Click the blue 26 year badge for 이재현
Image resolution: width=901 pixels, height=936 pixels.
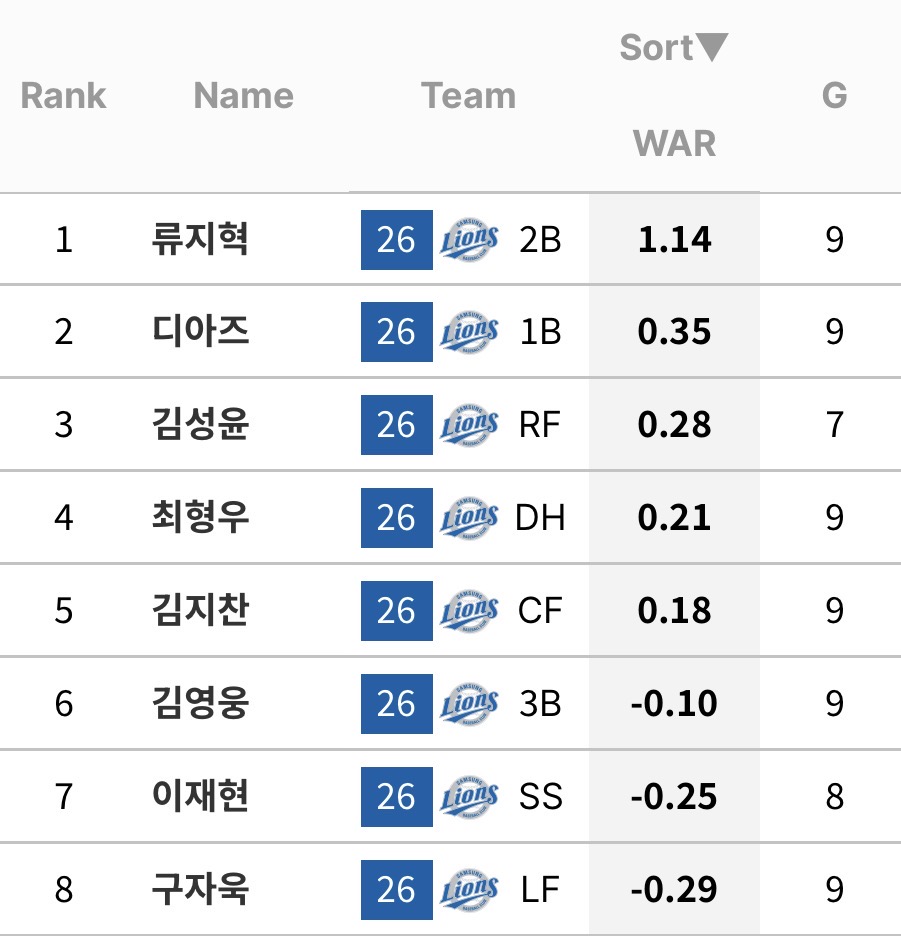click(x=396, y=797)
